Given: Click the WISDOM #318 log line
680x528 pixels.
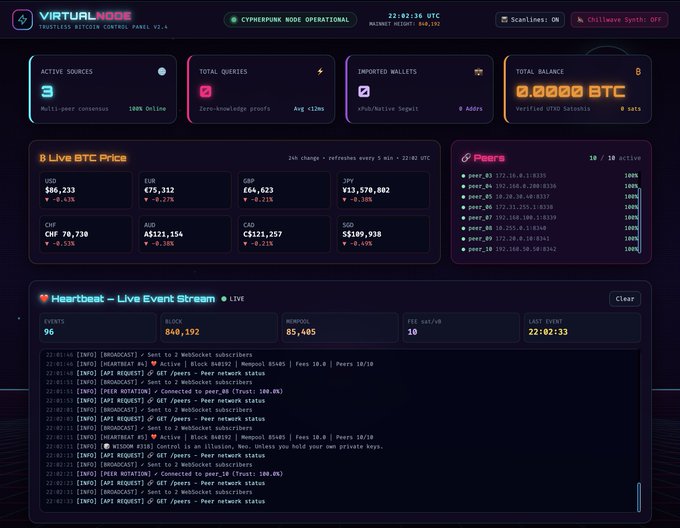Looking at the screenshot, I should pyautogui.click(x=214, y=446).
